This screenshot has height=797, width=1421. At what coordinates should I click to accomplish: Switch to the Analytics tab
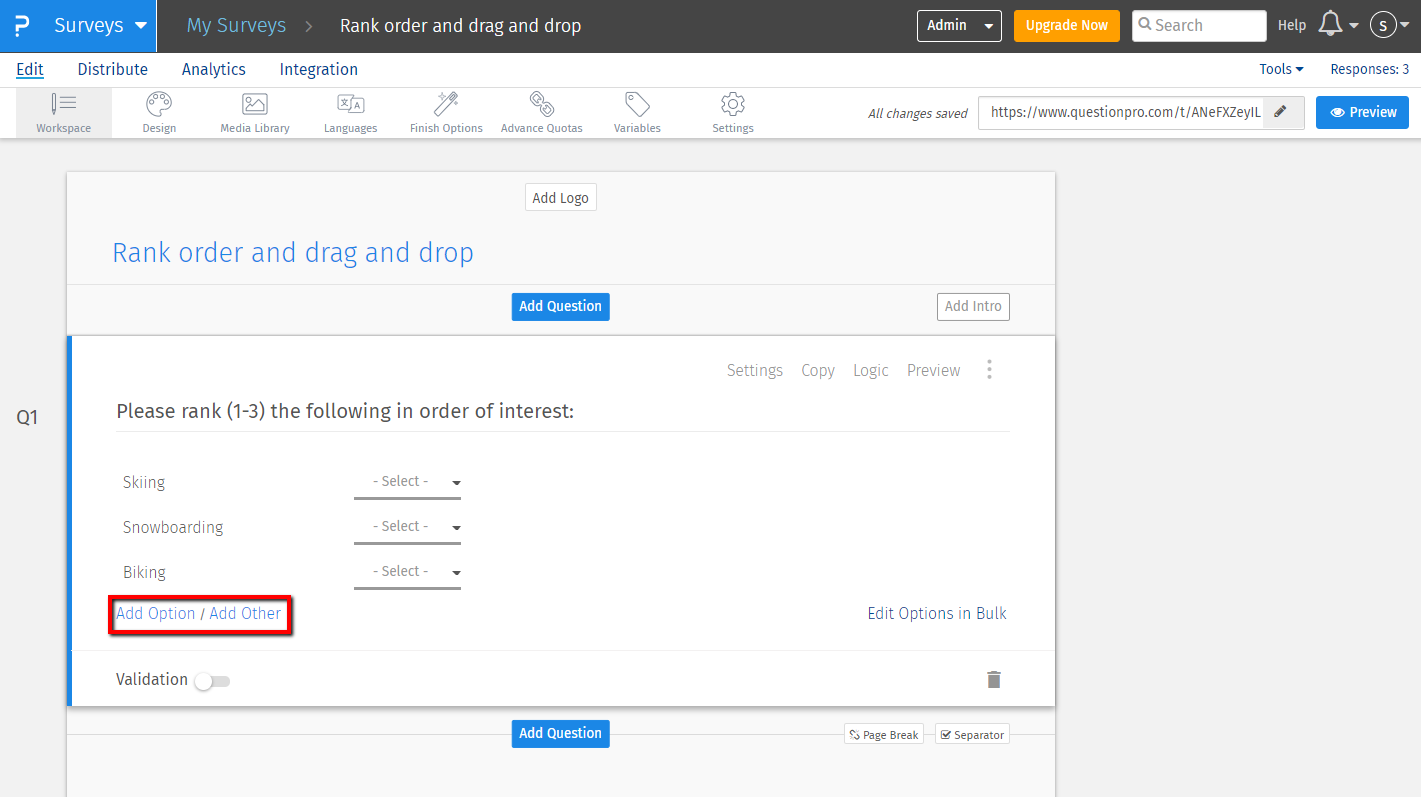click(x=213, y=69)
